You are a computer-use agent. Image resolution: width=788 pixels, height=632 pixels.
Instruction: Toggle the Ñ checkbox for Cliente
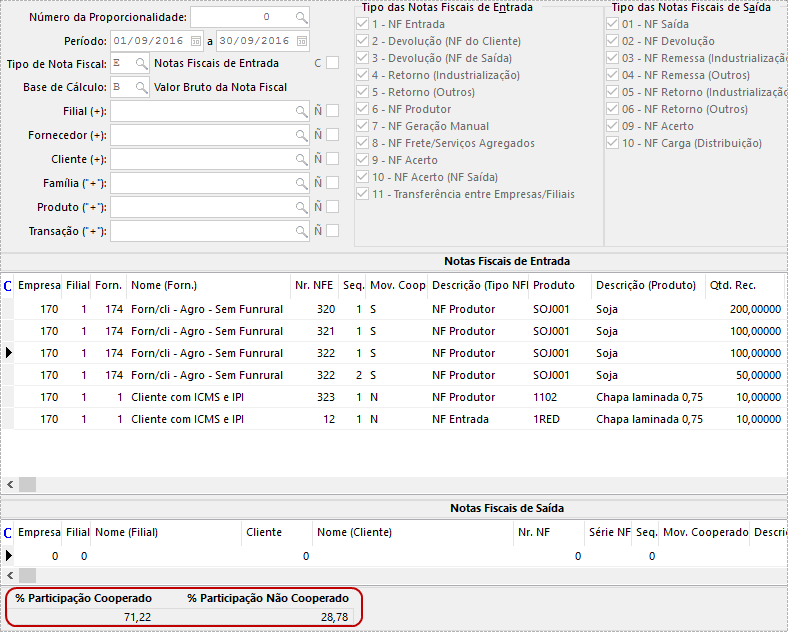[332, 159]
